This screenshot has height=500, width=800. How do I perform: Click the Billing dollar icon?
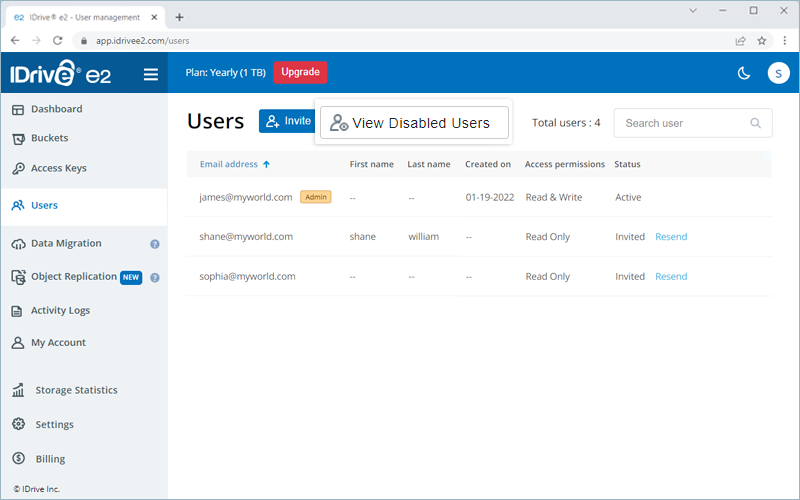[18, 458]
